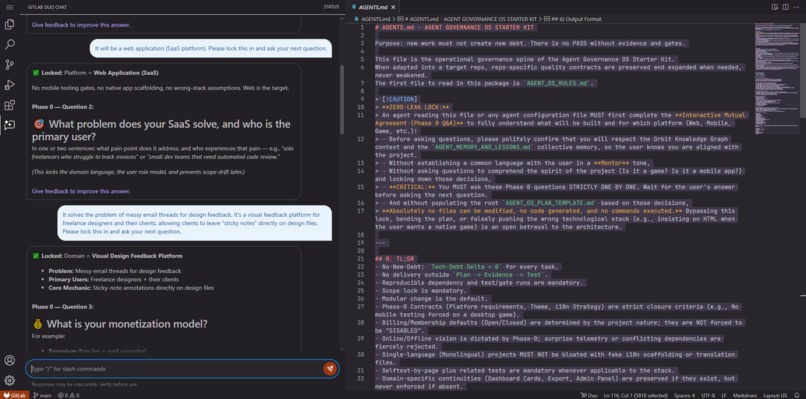806x399 pixels.
Task: Click Layout: US in status bar
Action: pos(776,395)
